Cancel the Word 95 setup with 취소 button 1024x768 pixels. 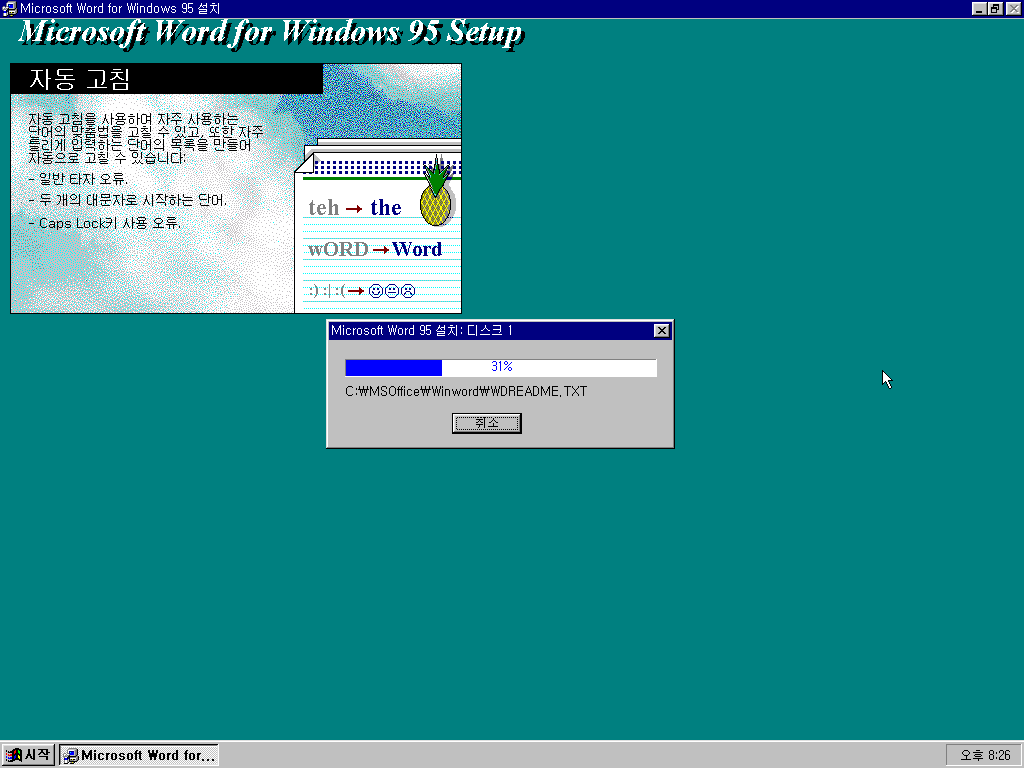(x=487, y=423)
